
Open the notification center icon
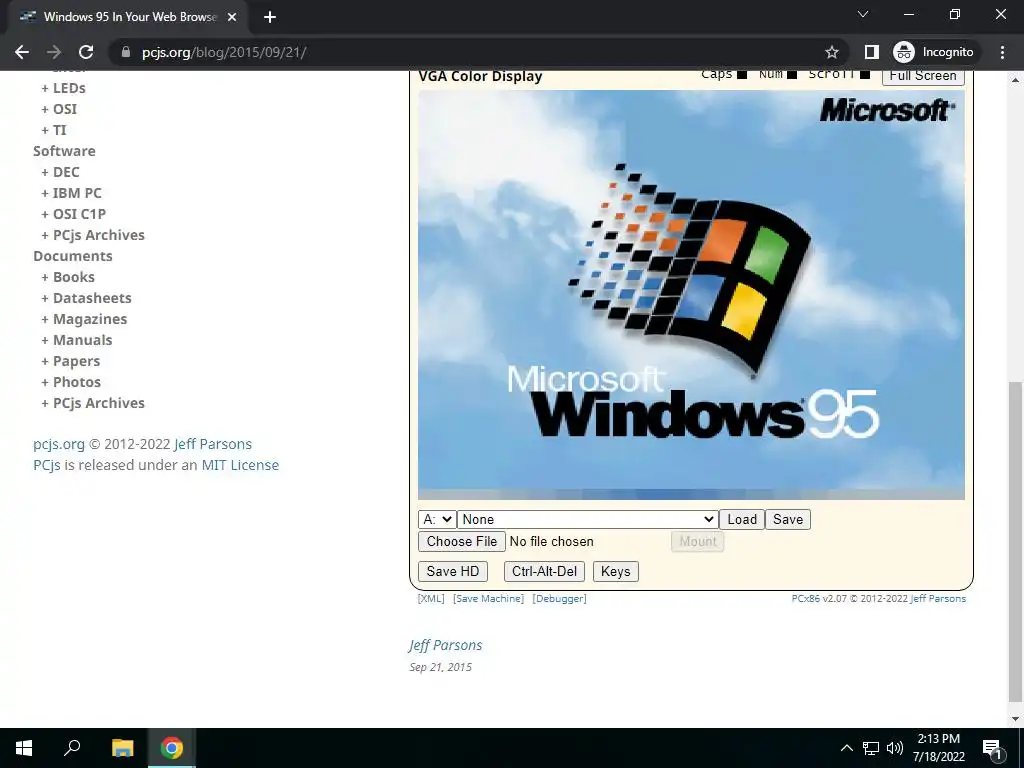pos(992,749)
